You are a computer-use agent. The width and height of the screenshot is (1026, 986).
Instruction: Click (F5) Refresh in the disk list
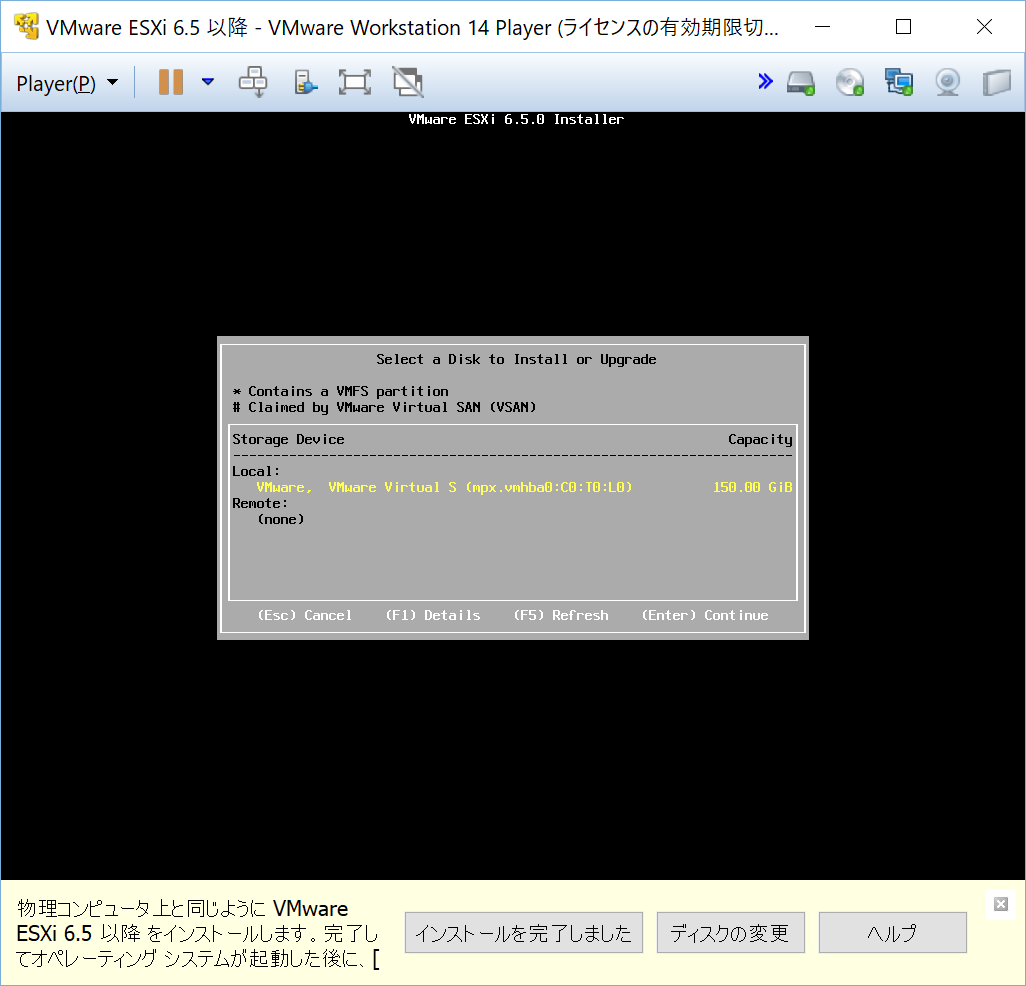click(x=560, y=615)
